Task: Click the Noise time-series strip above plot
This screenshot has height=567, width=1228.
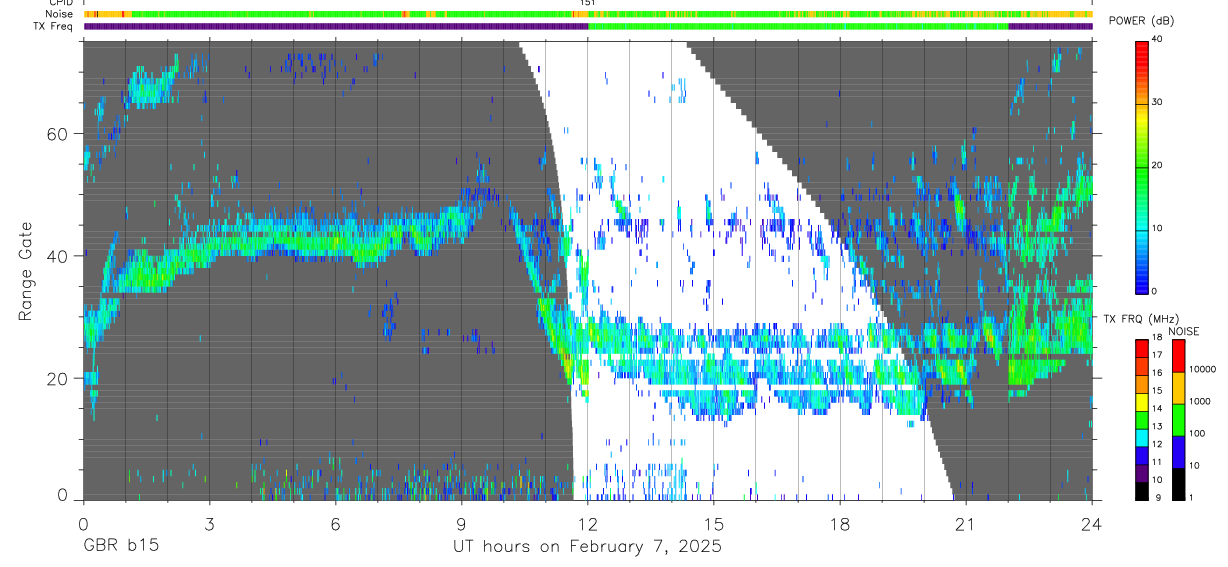Action: 587,14
